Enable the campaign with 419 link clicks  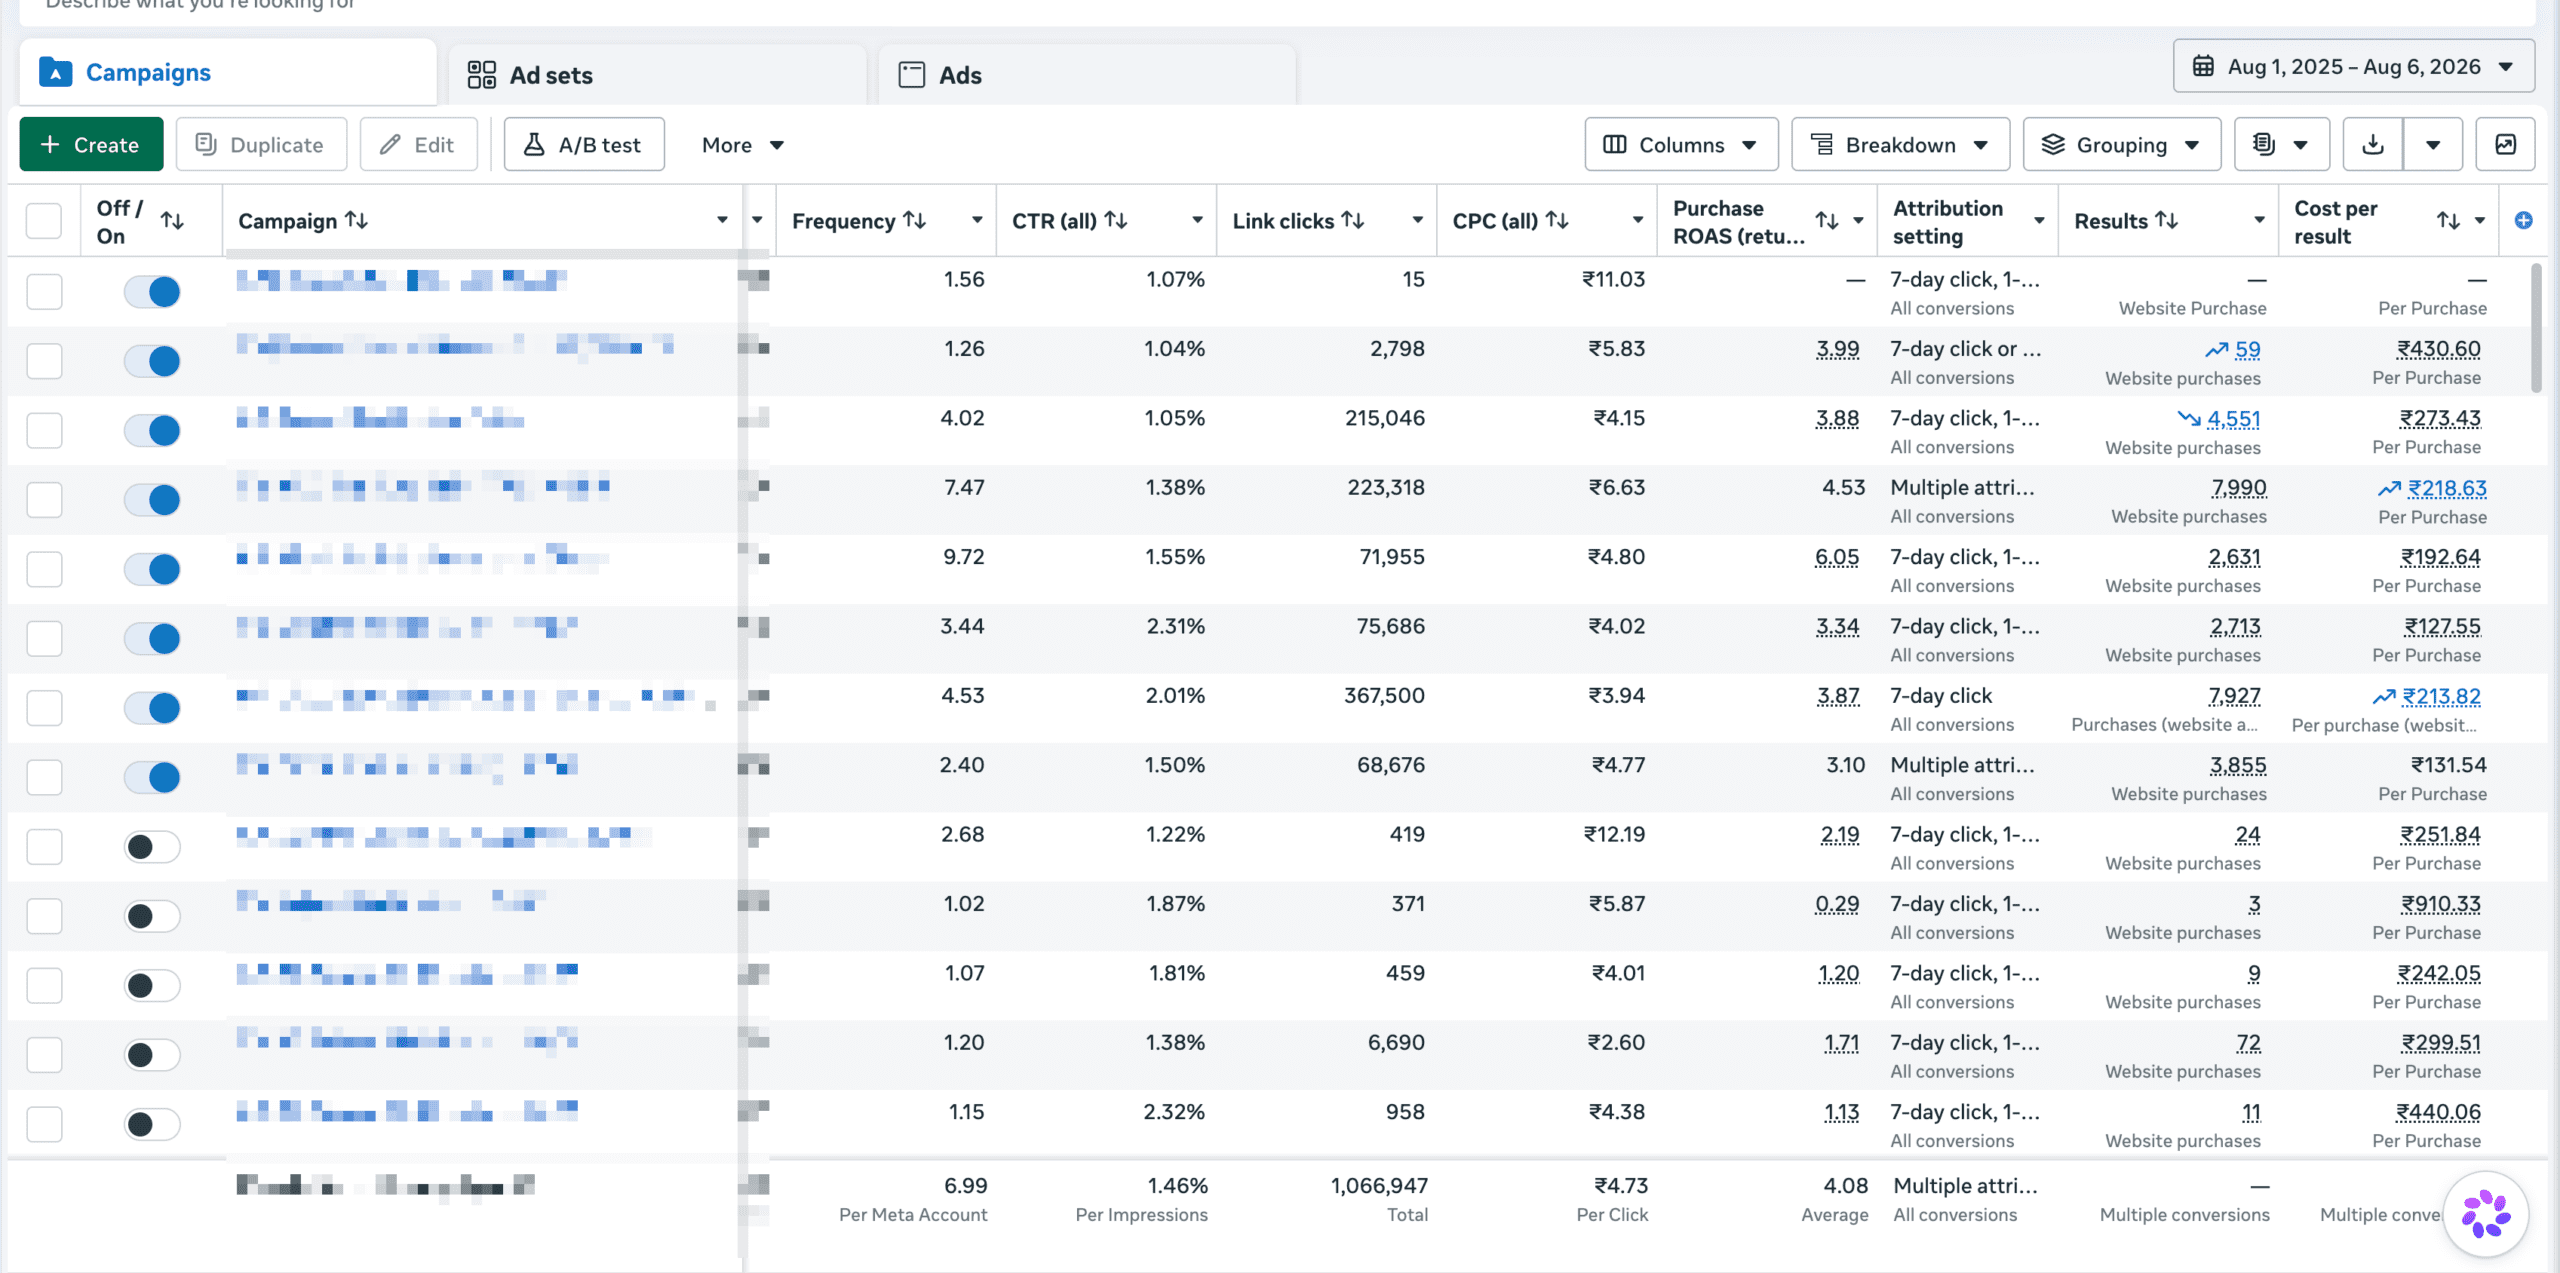152,846
